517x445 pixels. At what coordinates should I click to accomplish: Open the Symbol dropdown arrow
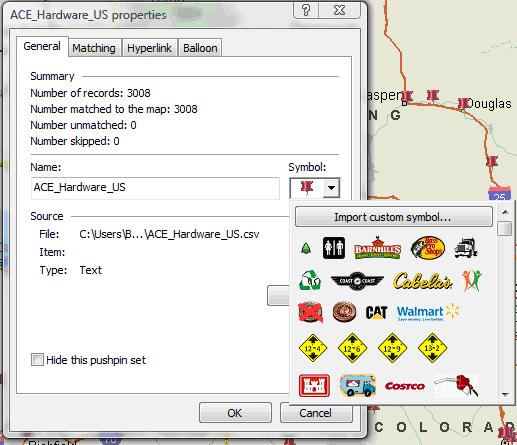click(x=331, y=188)
